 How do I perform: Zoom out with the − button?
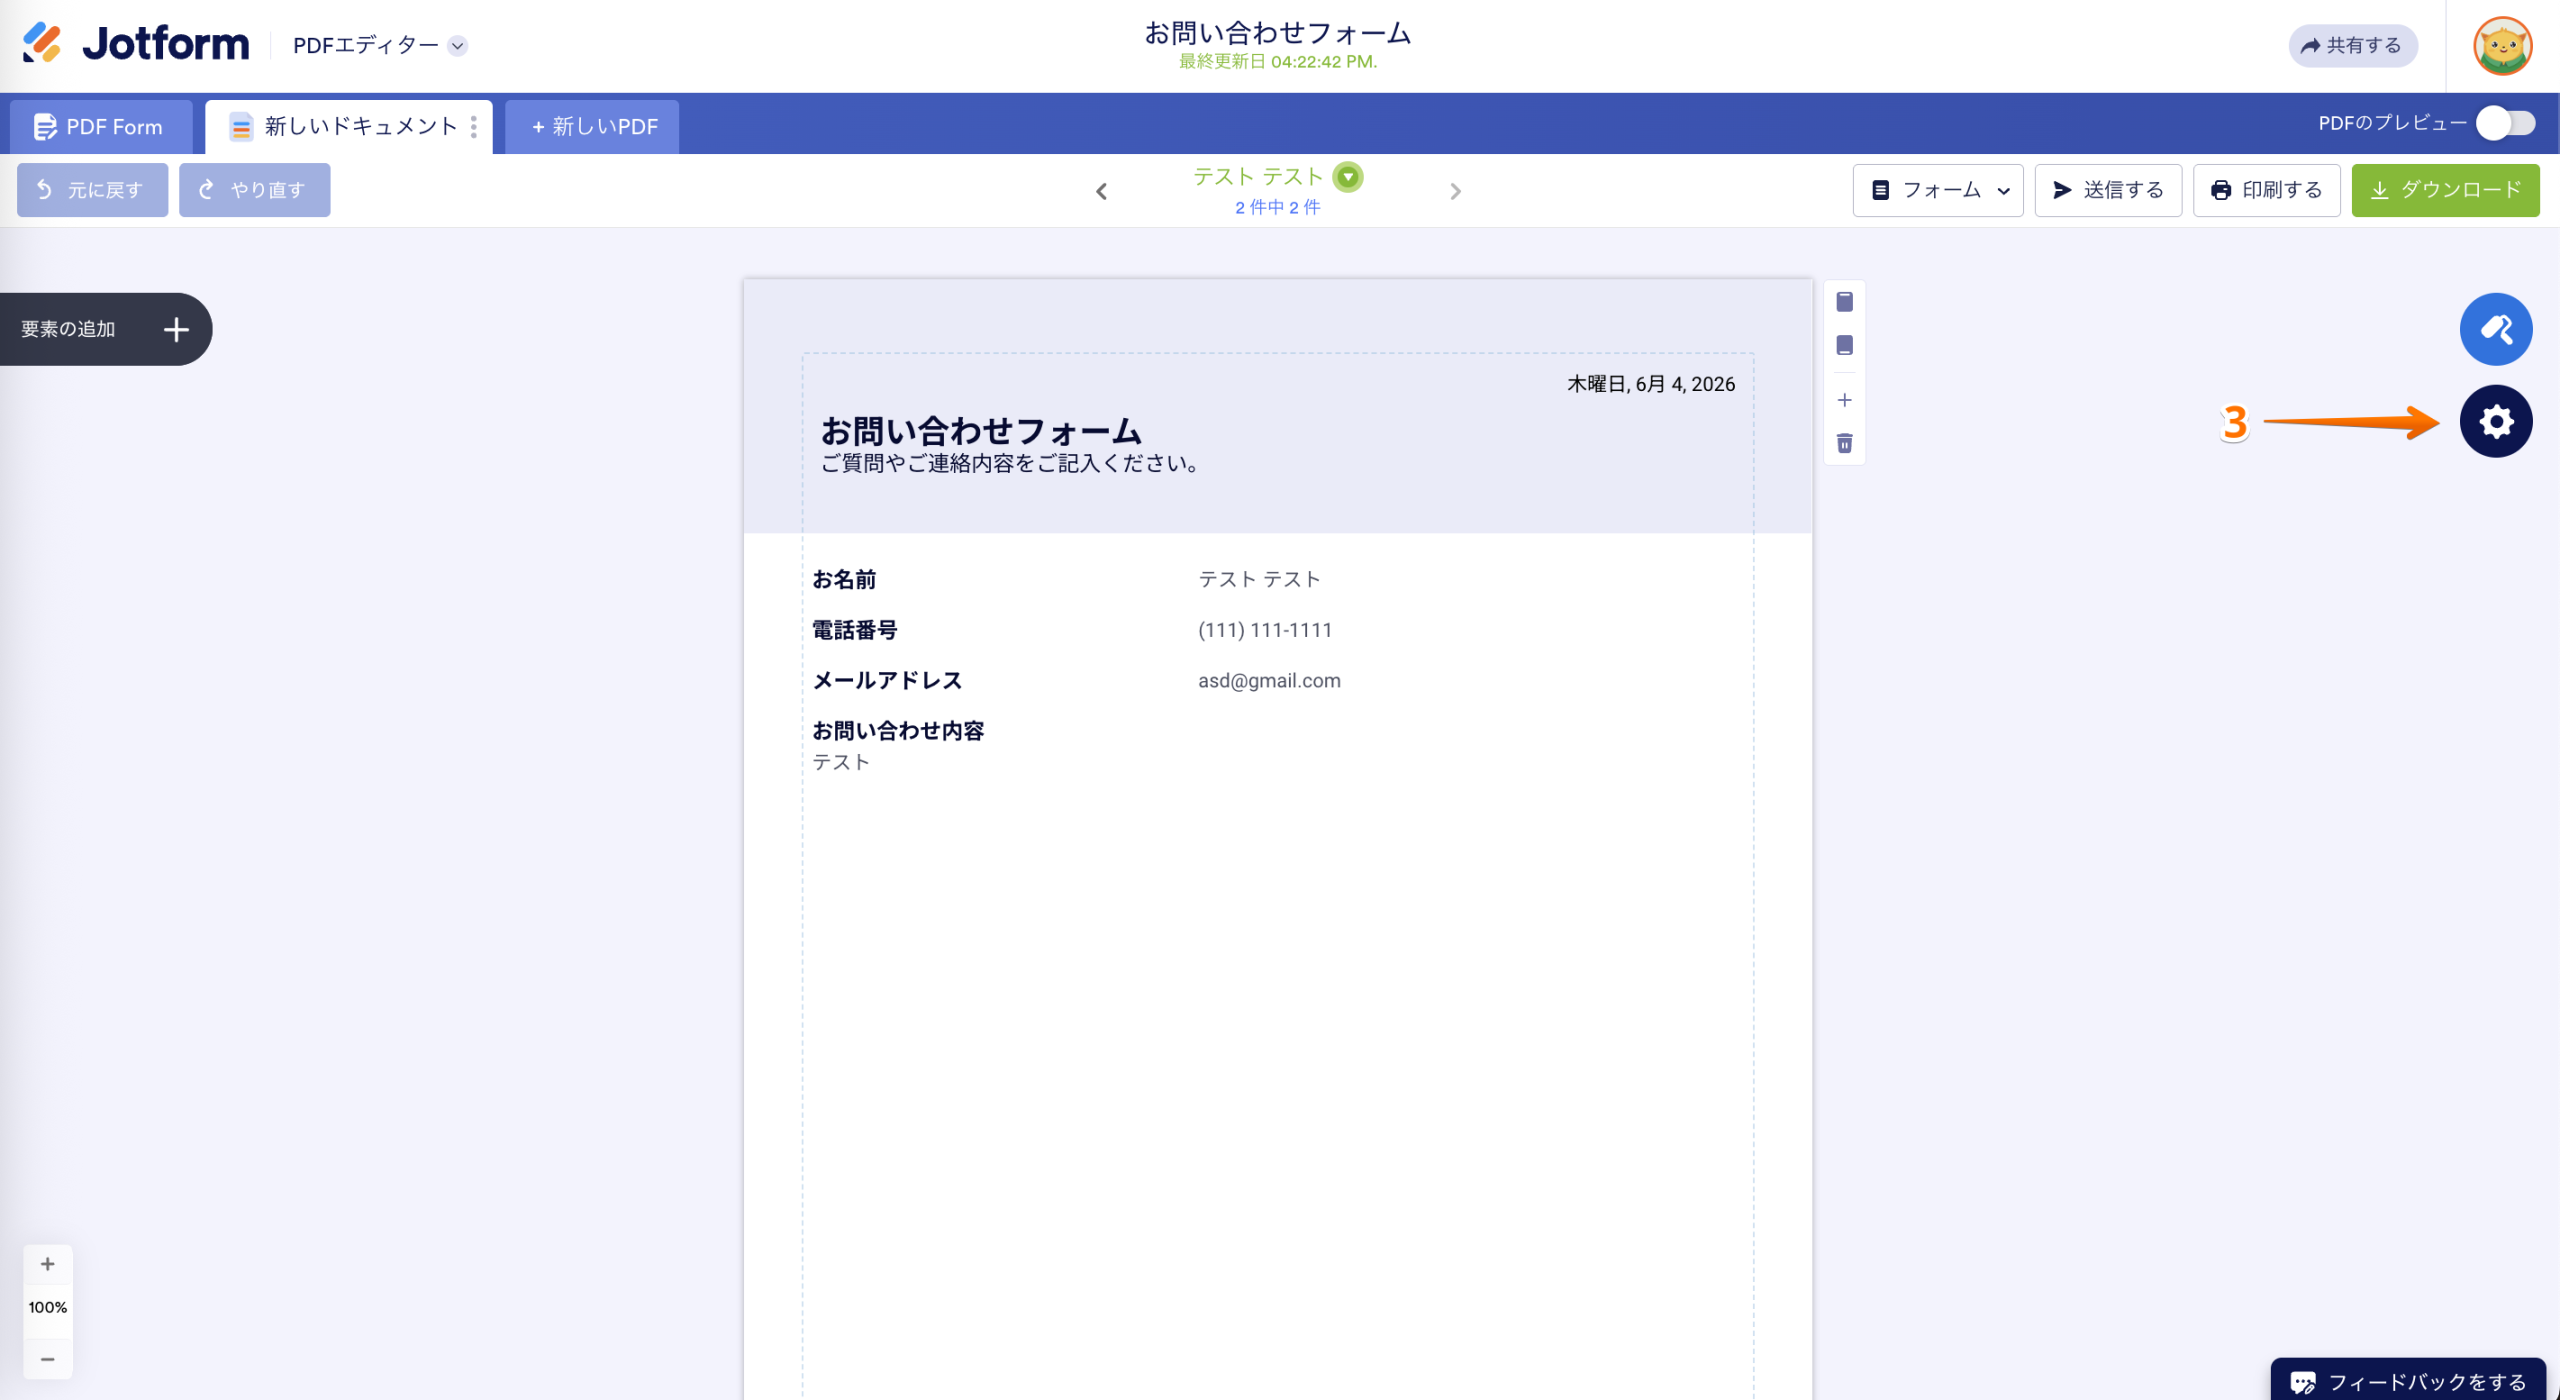(x=48, y=1359)
